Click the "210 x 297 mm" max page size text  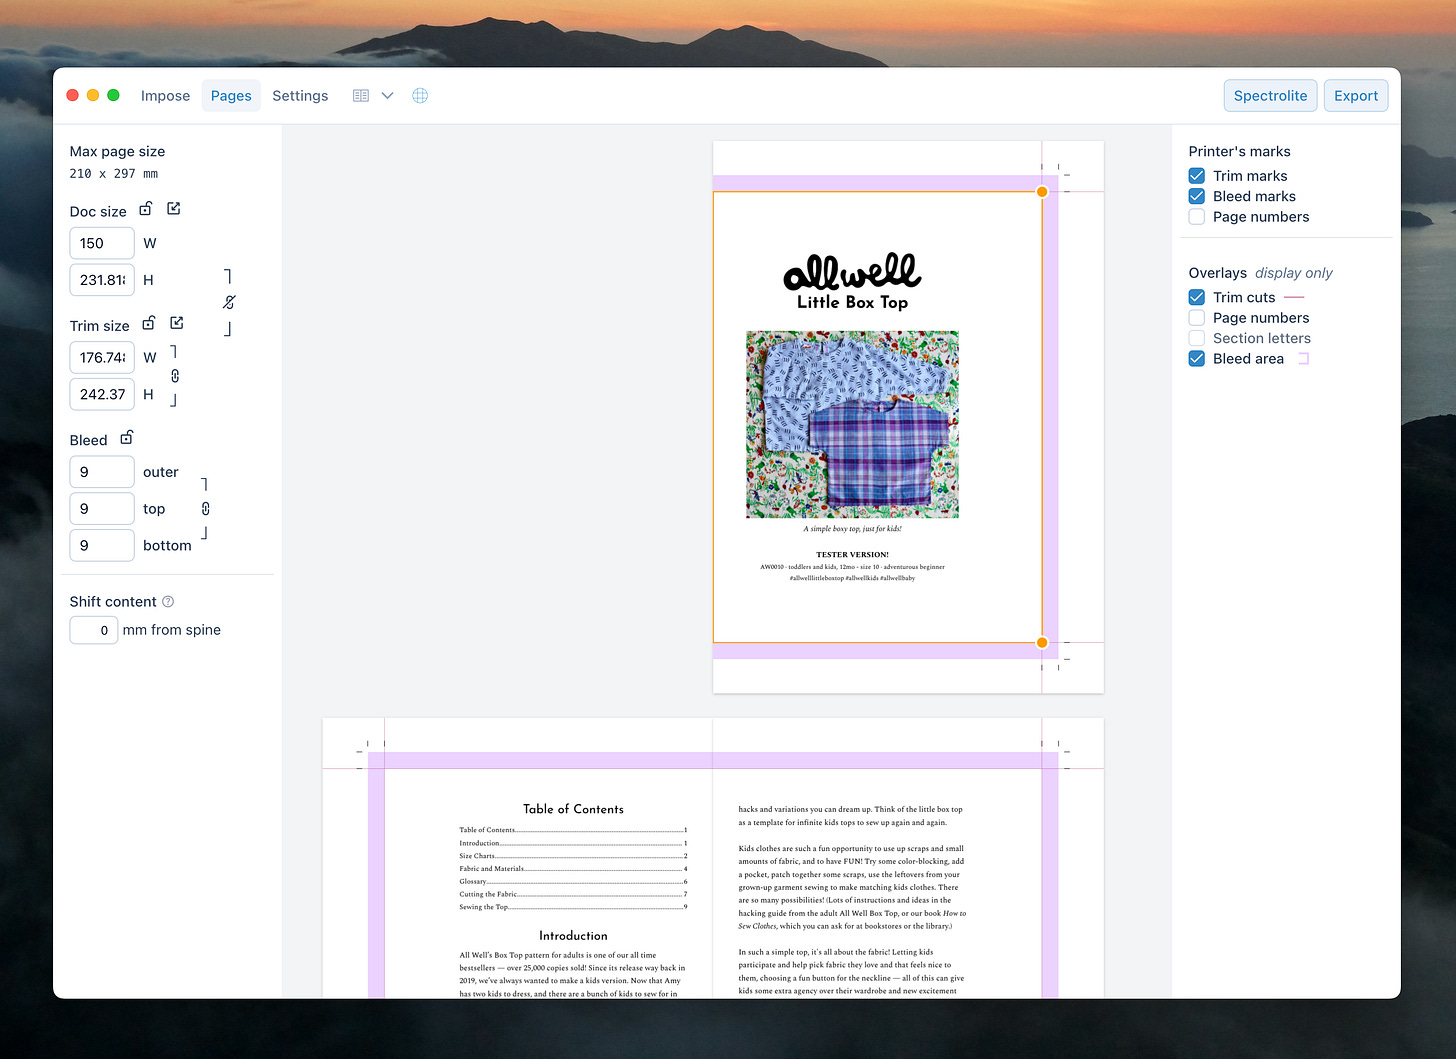(114, 174)
